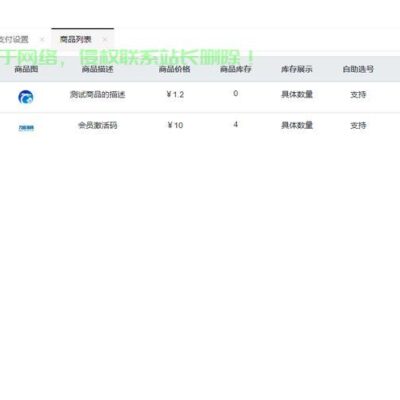Click the 商品描述 column header
Viewport: 400px width, 400px height.
click(98, 69)
